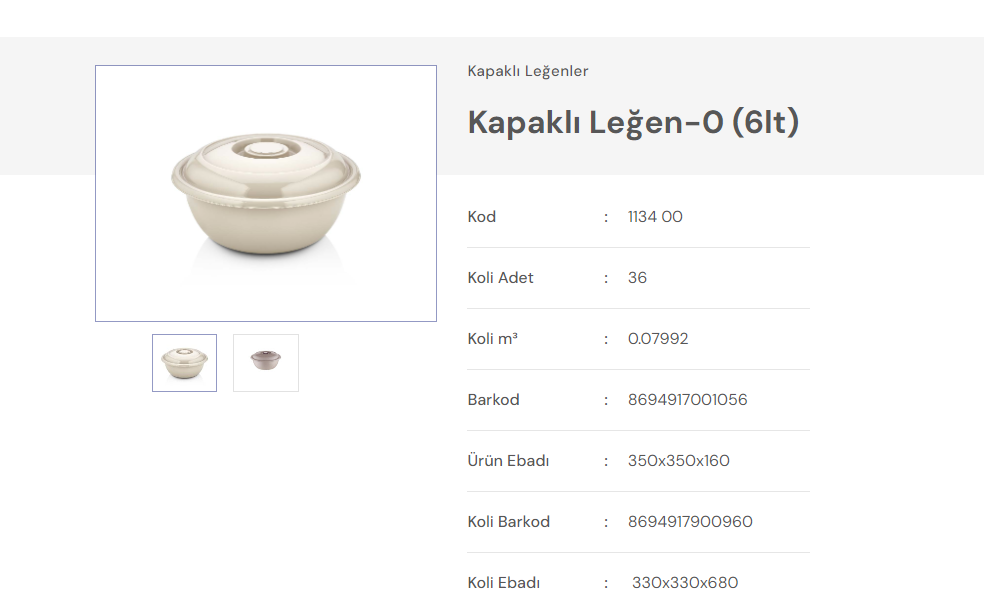Viewport: 984px width, 616px height.
Task: Click the Koli Adet value 36
Action: click(x=637, y=278)
